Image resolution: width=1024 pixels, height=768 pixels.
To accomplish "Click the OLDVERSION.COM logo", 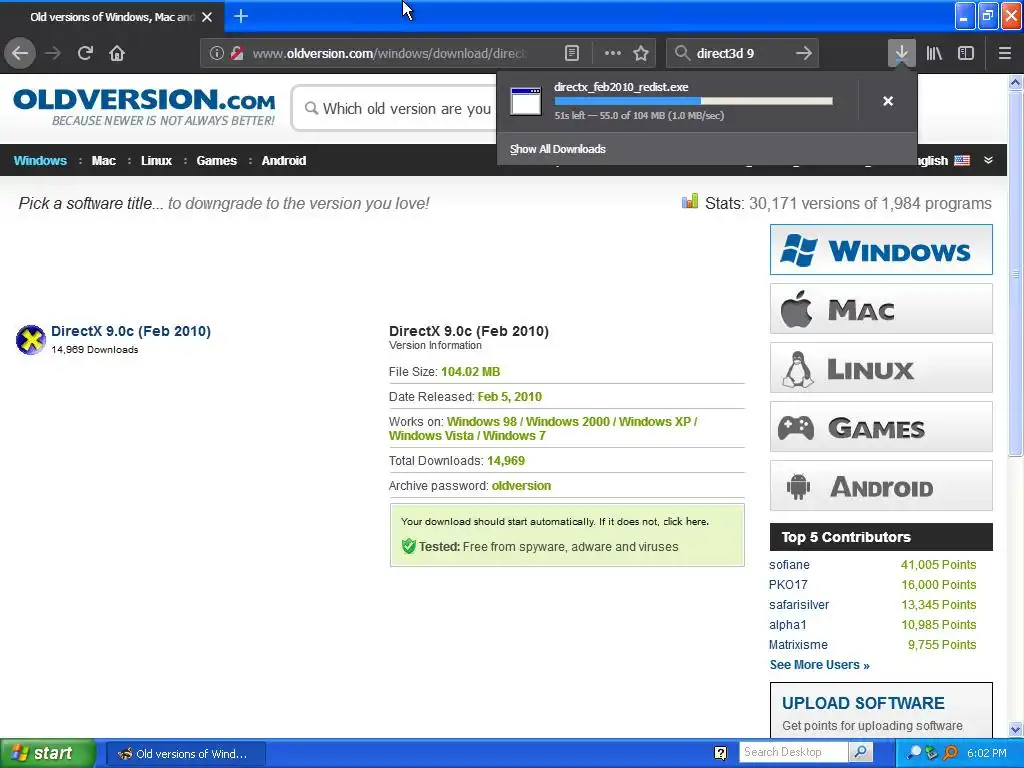I will [144, 107].
